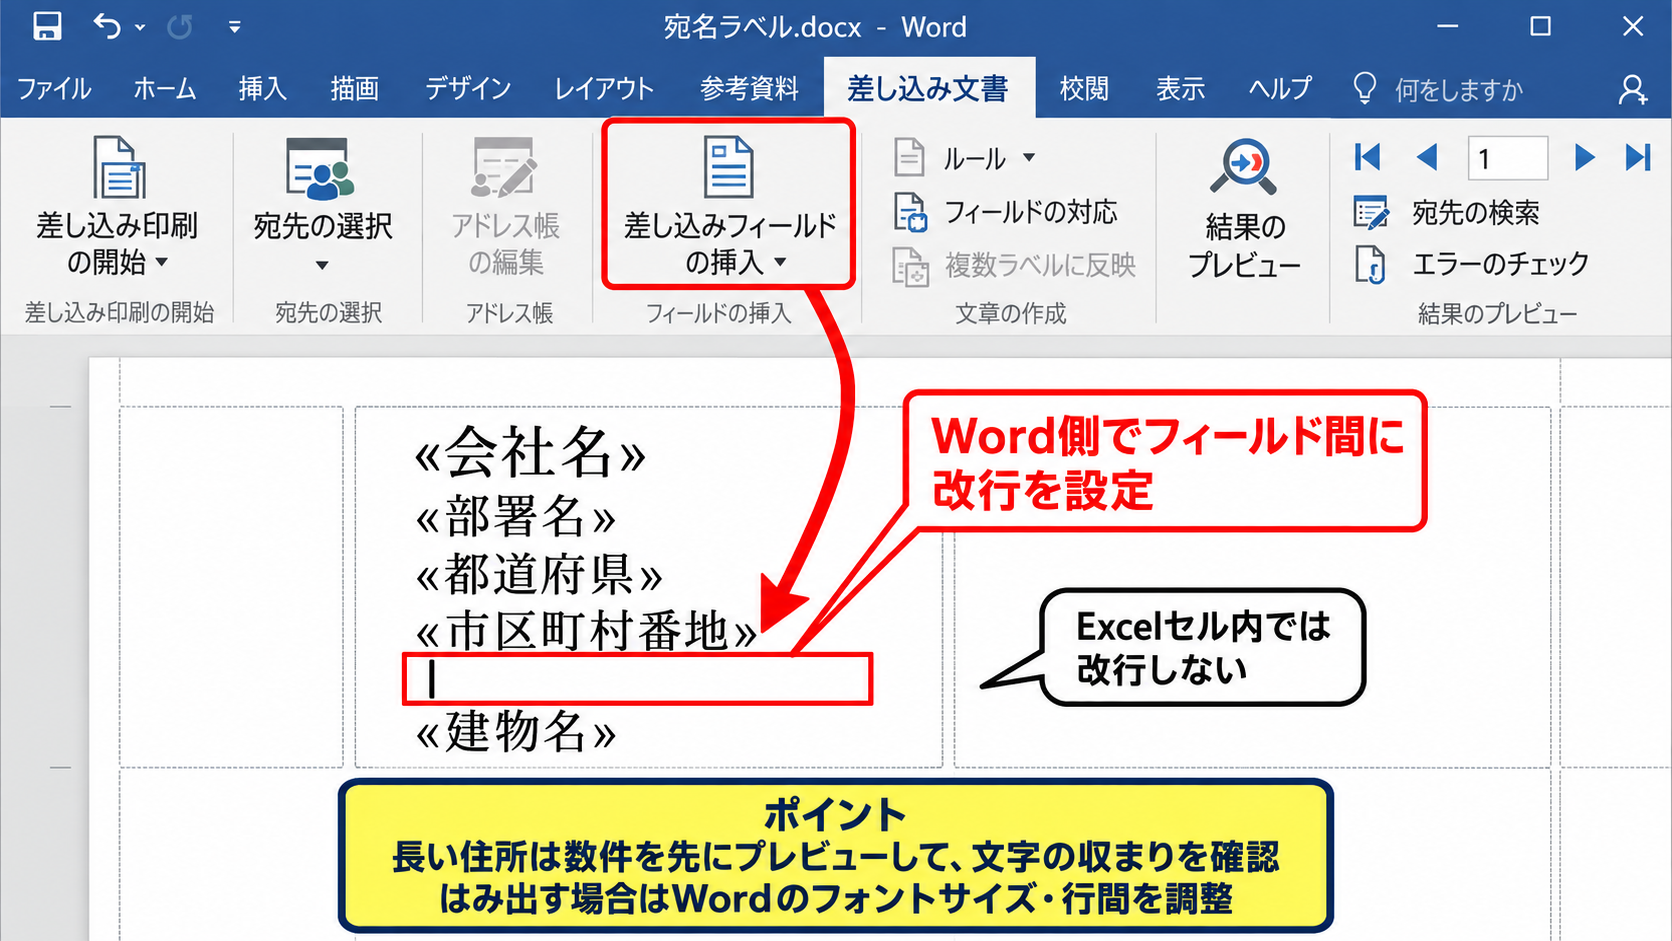1672x941 pixels.
Task: Switch to the ホーム tab
Action: pos(165,89)
